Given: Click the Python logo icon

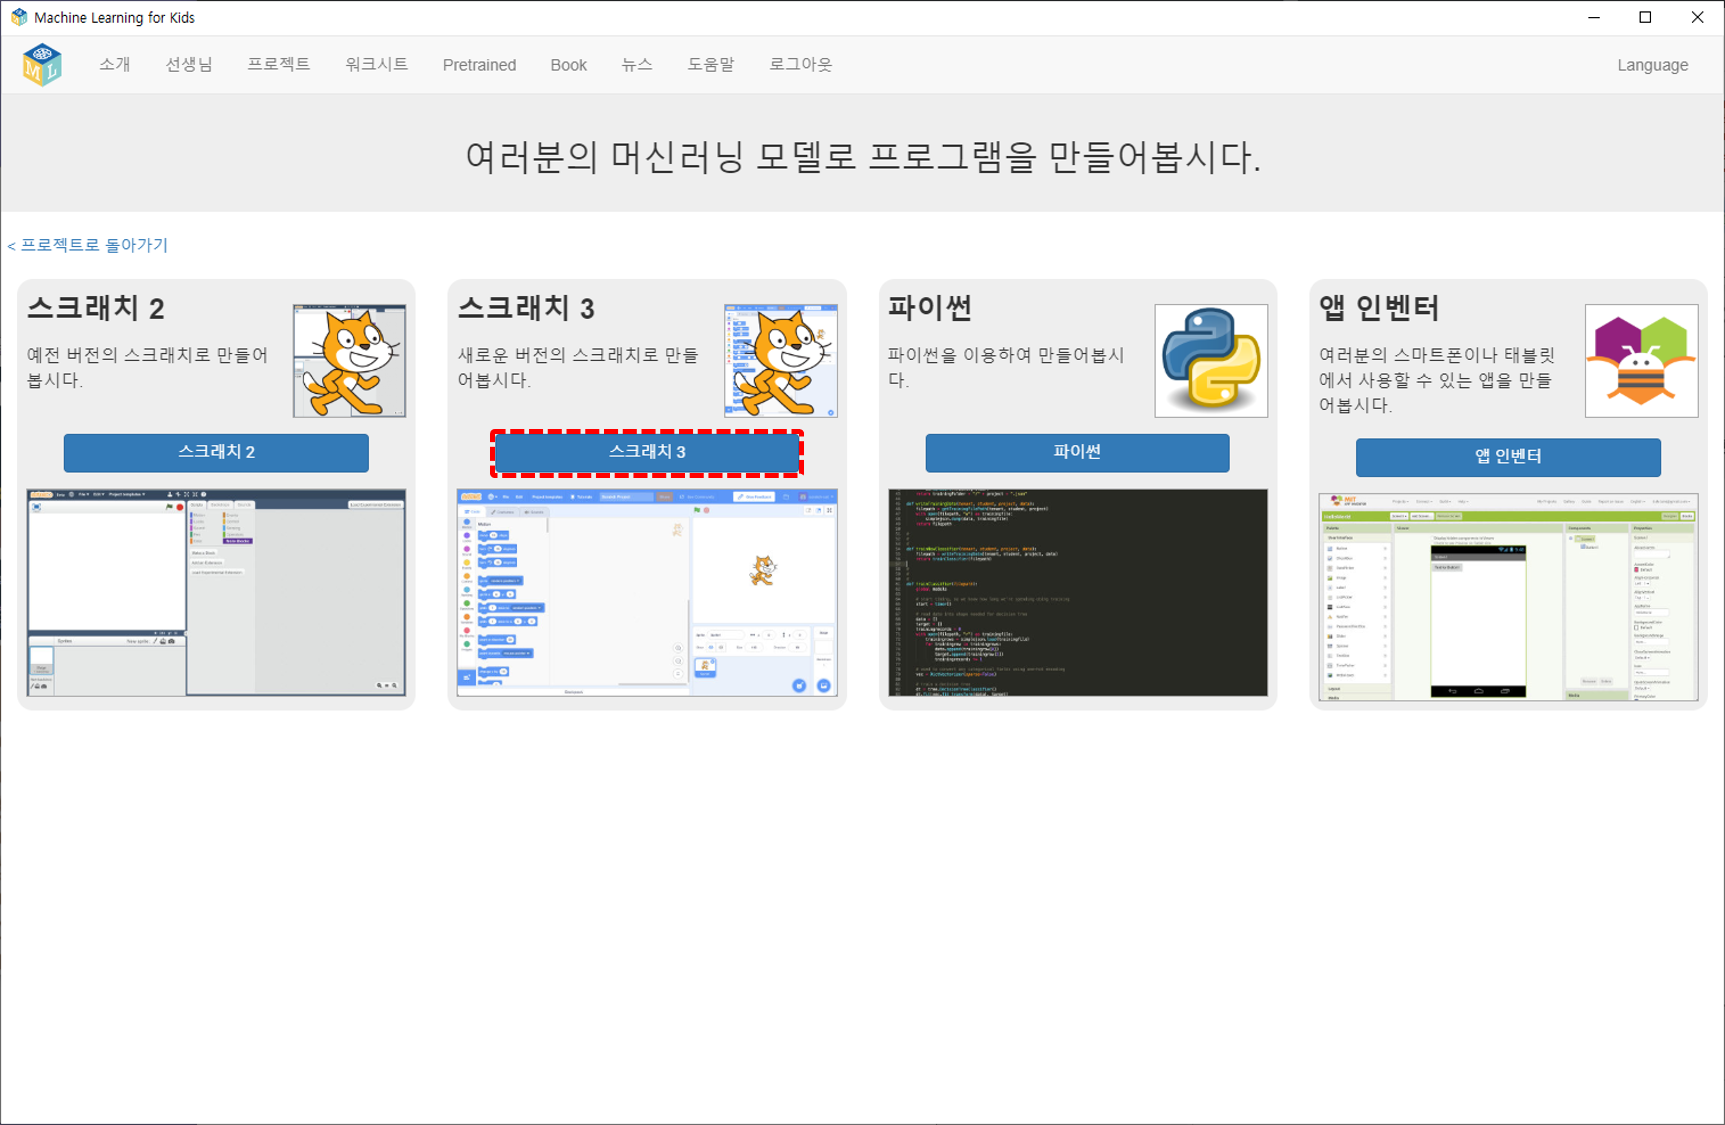Looking at the screenshot, I should (x=1211, y=361).
